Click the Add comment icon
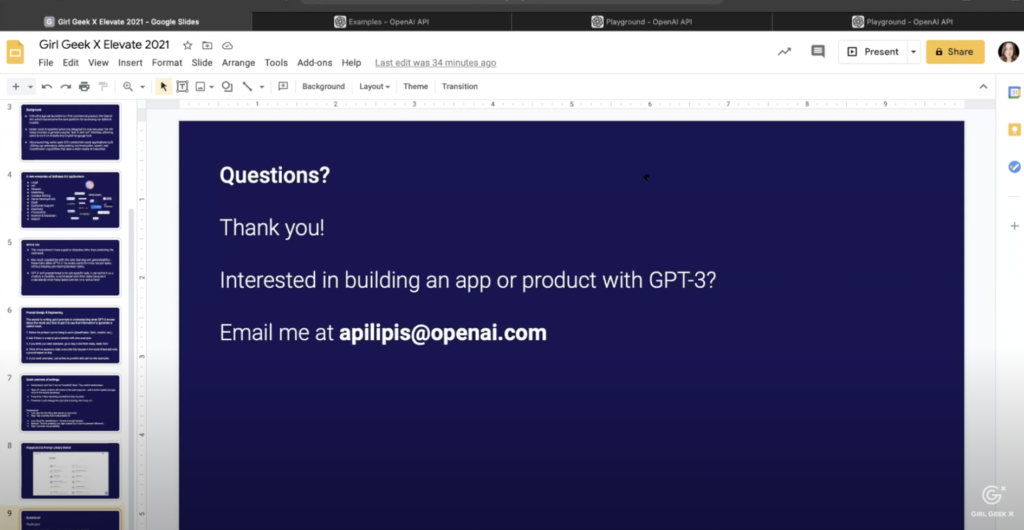1024x530 pixels. [x=283, y=86]
